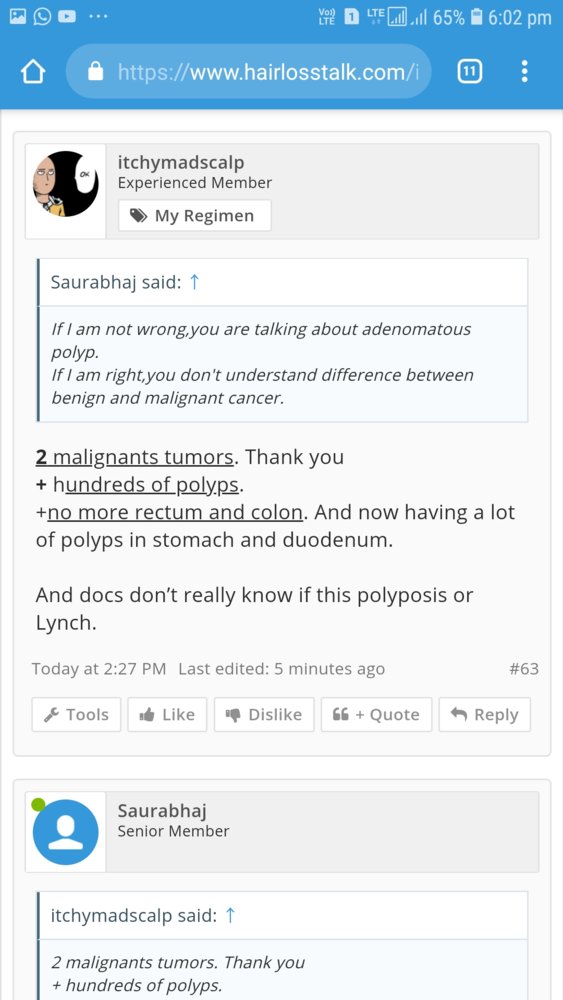Screen dimensions: 563x1000
Task: Tap the hairlosstalk.com address bar
Action: (x=249, y=71)
